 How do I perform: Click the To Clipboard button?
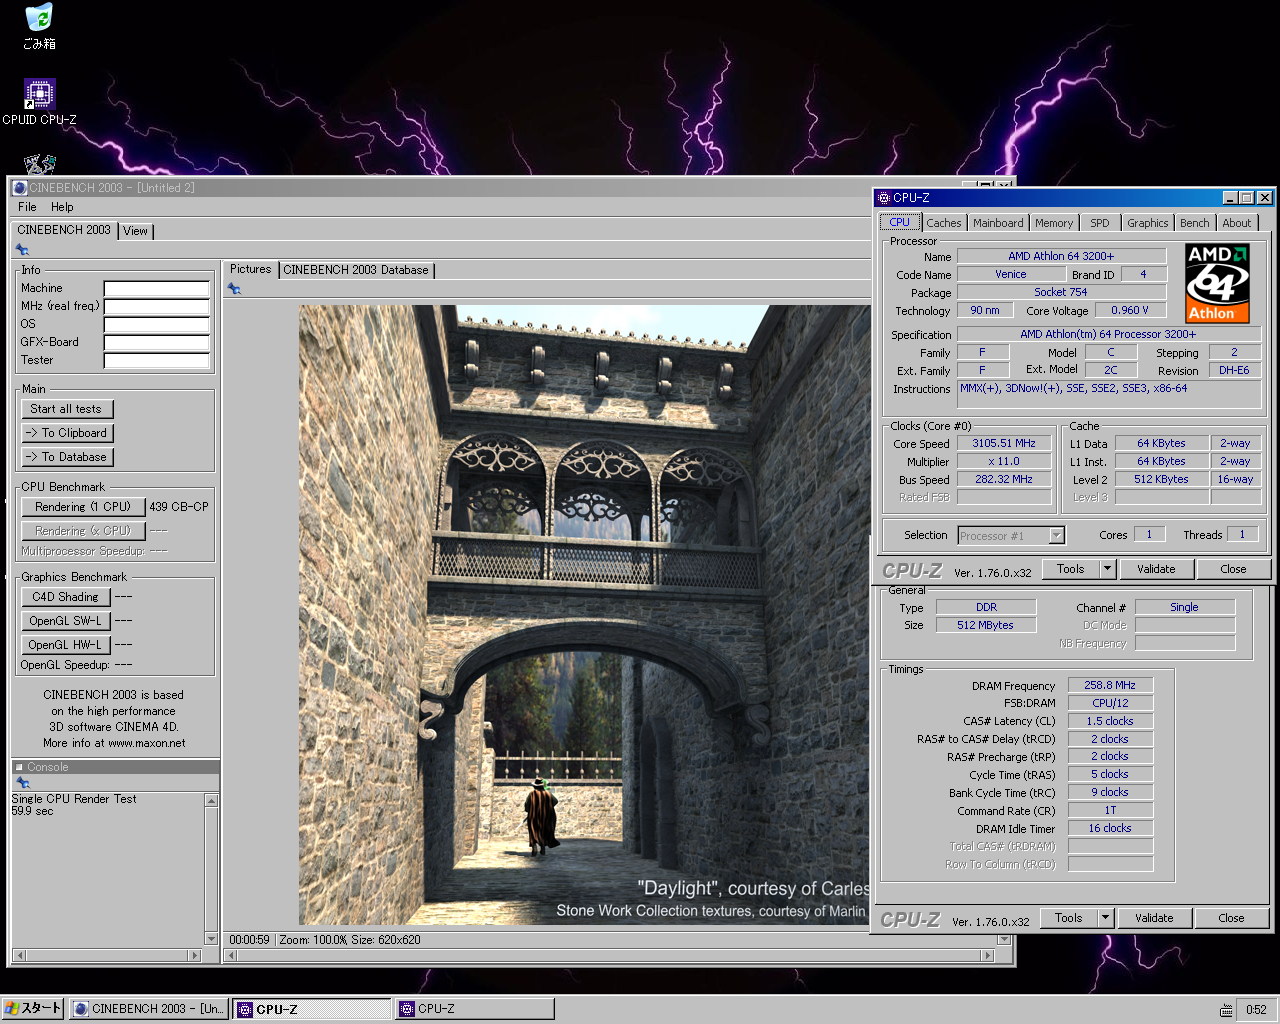pyautogui.click(x=68, y=433)
